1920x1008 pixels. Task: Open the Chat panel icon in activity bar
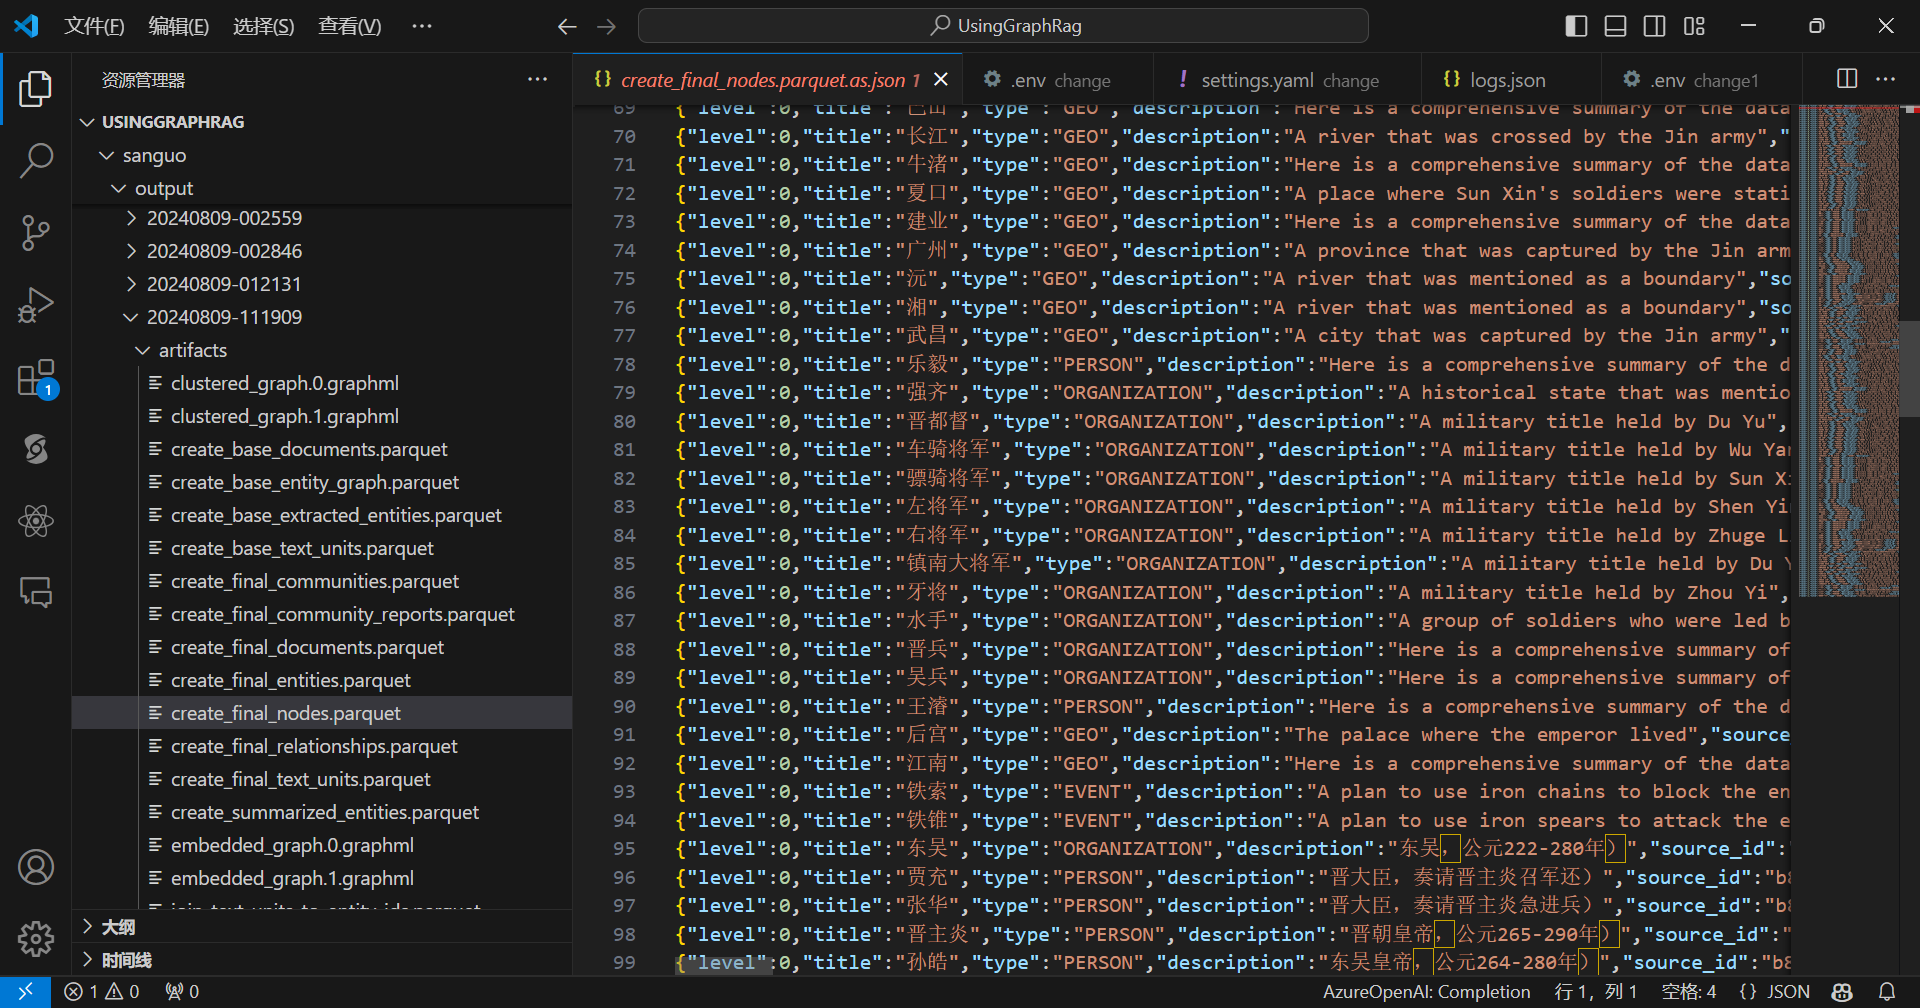[36, 592]
